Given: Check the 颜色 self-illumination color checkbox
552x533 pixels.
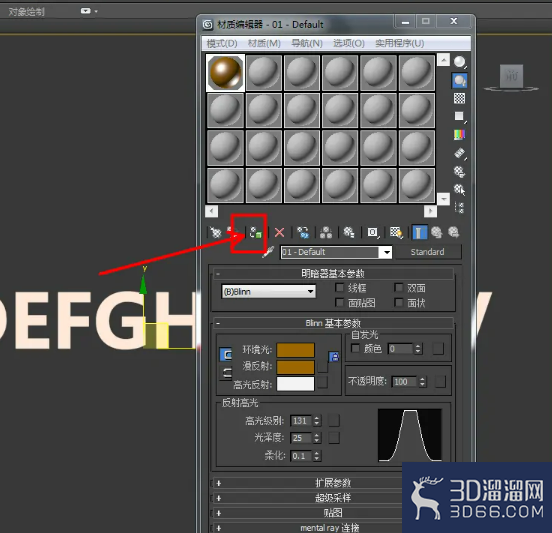Looking at the screenshot, I should [356, 349].
